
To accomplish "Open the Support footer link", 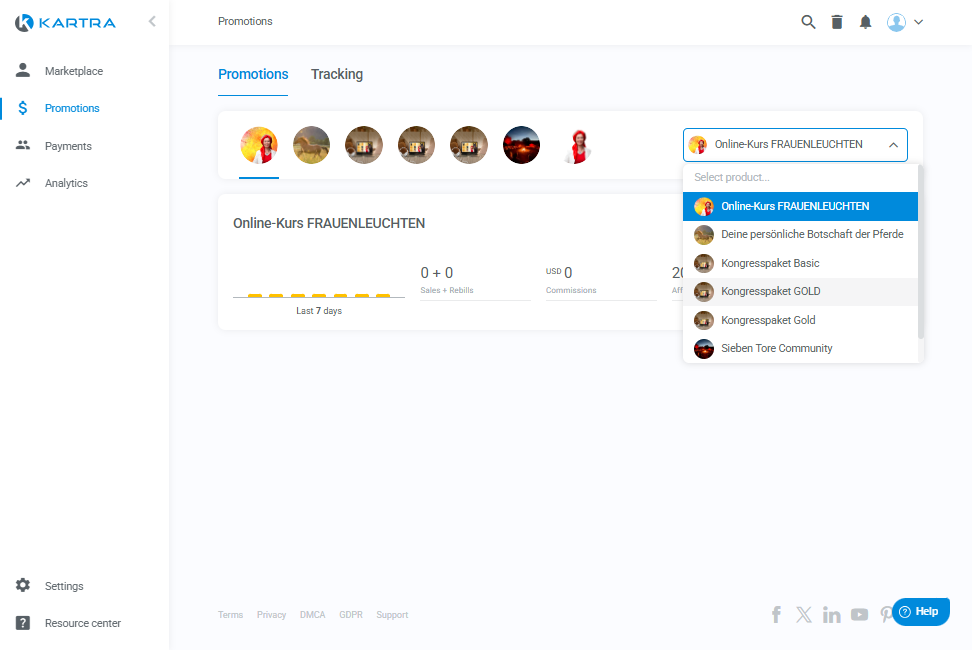I will (x=392, y=615).
